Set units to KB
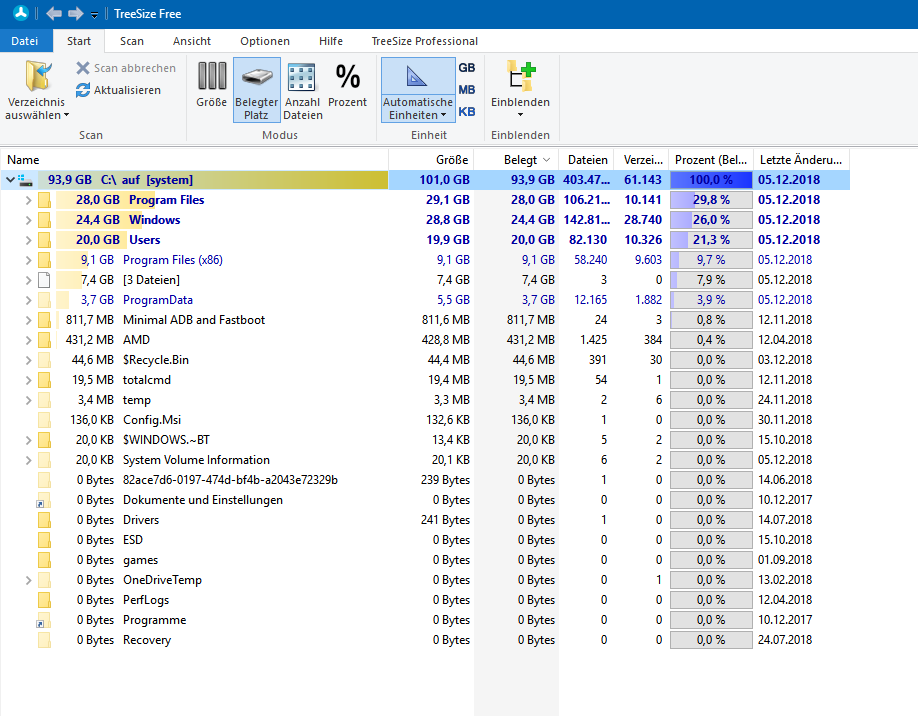 466,112
